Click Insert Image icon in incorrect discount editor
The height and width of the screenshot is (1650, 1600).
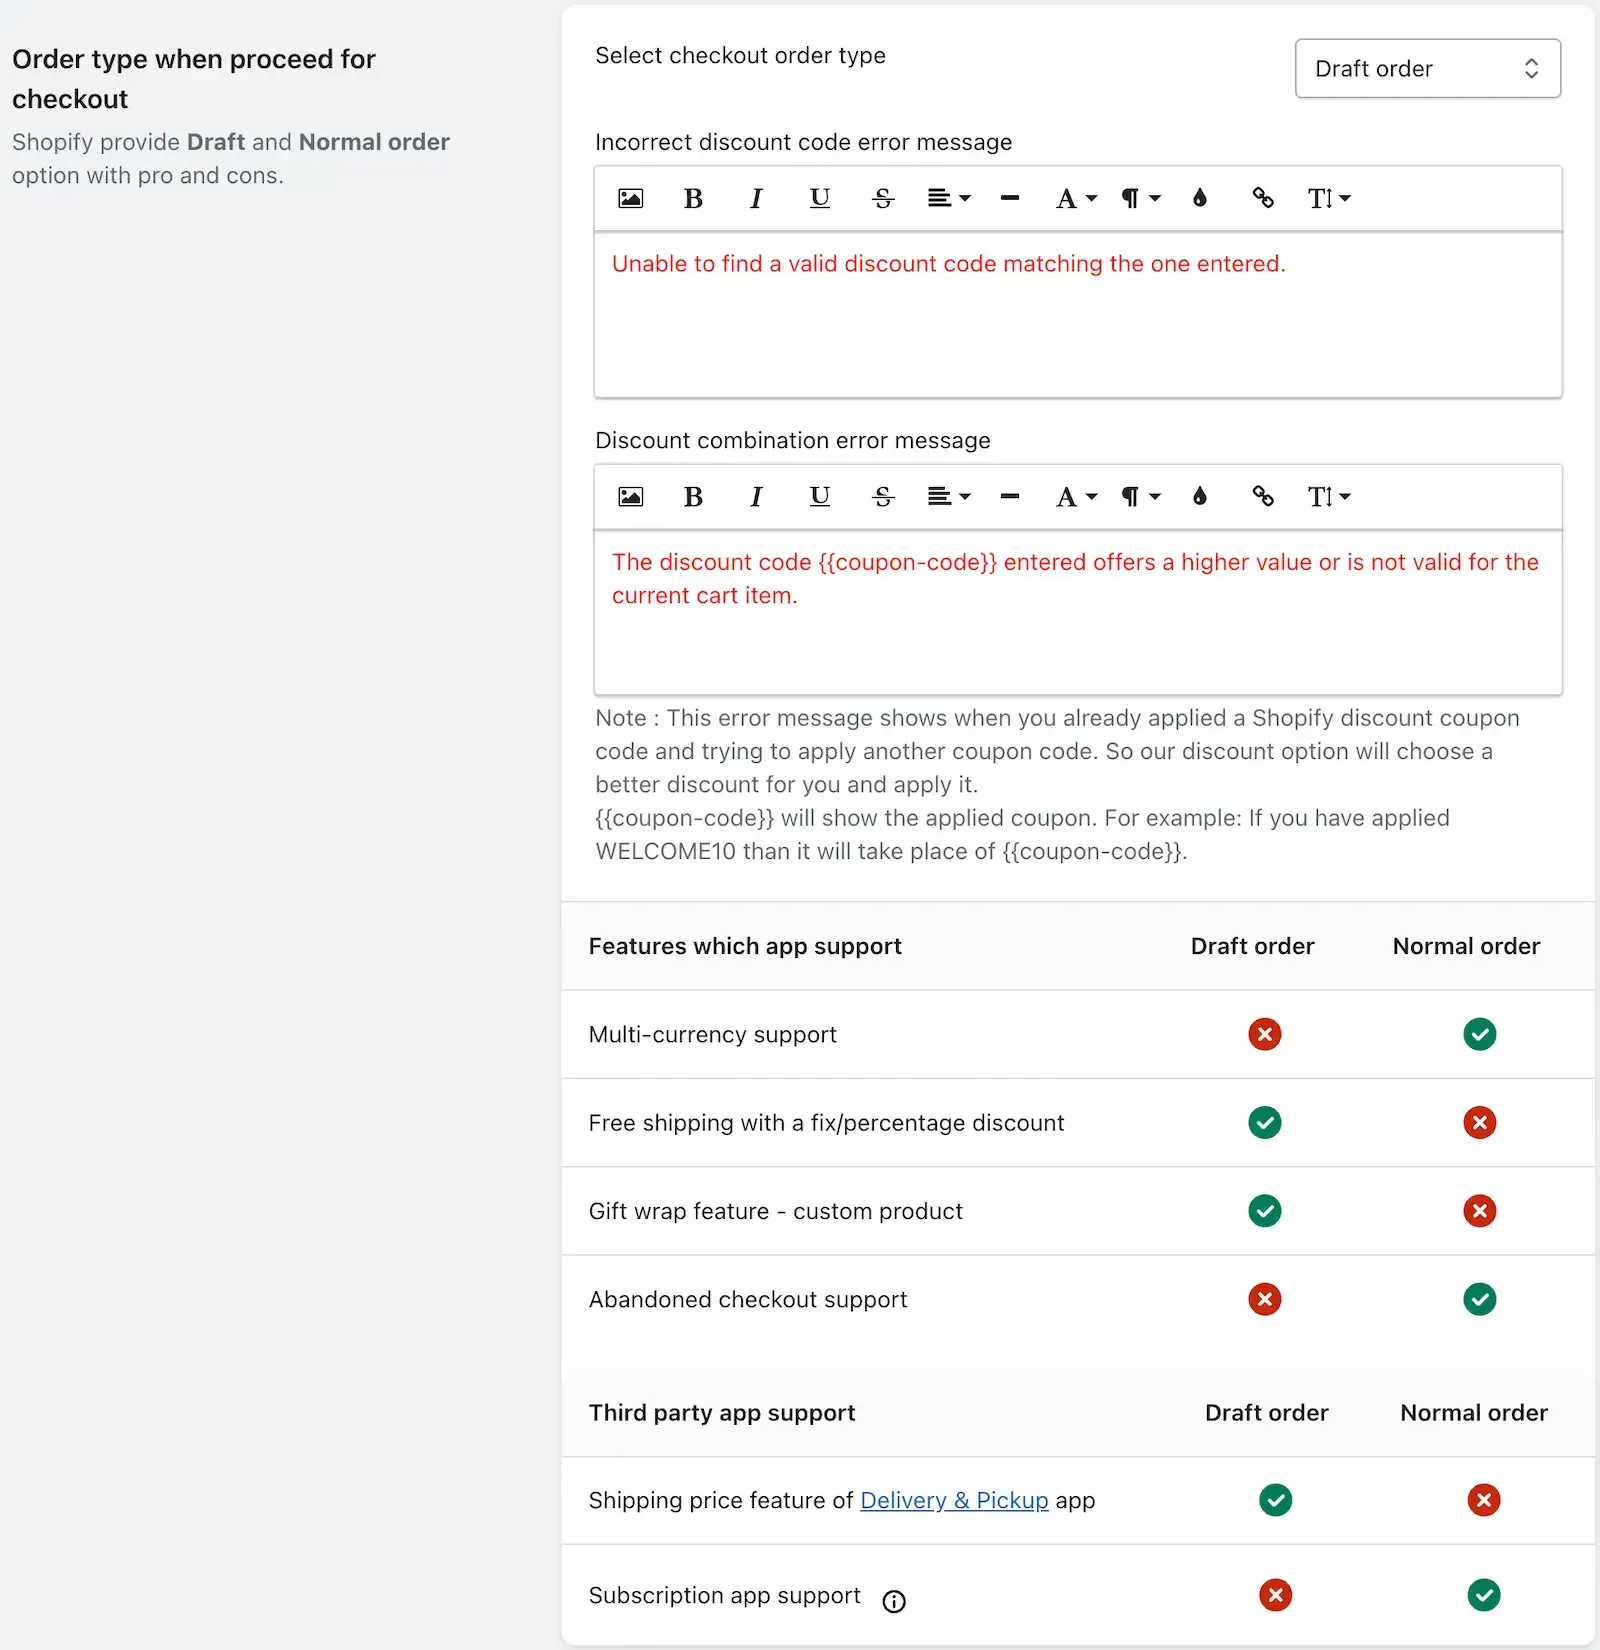click(630, 198)
